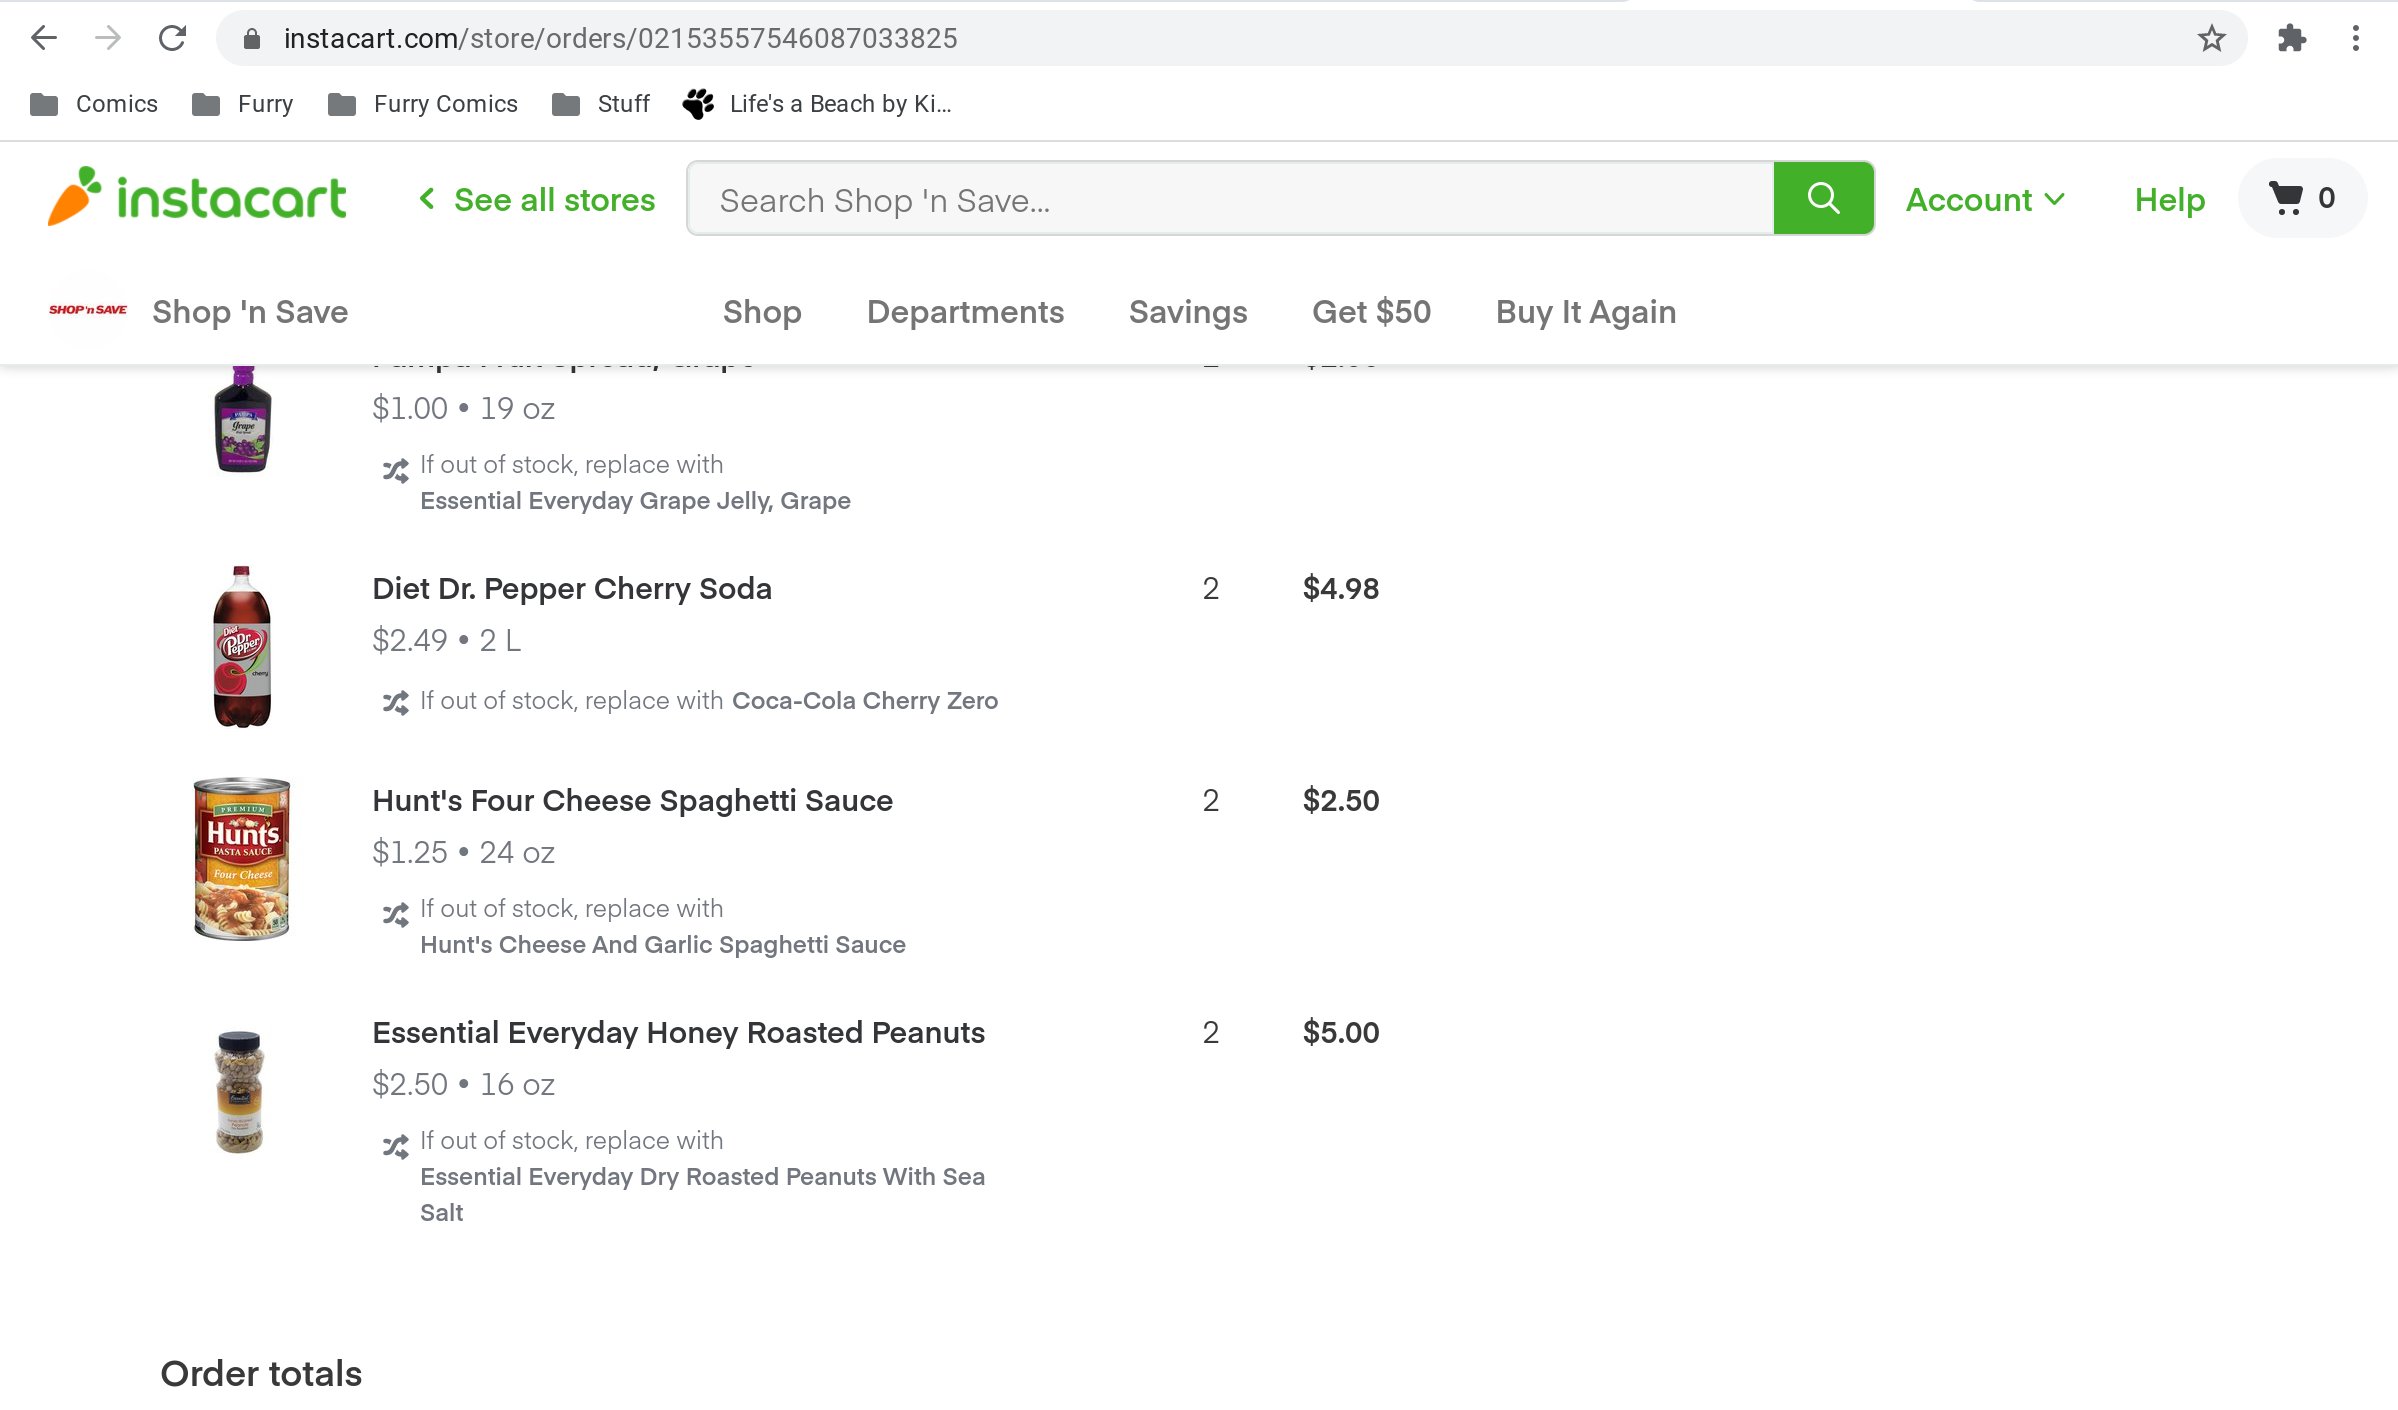
Task: Click the grape fruit spread product image
Action: pyautogui.click(x=242, y=418)
